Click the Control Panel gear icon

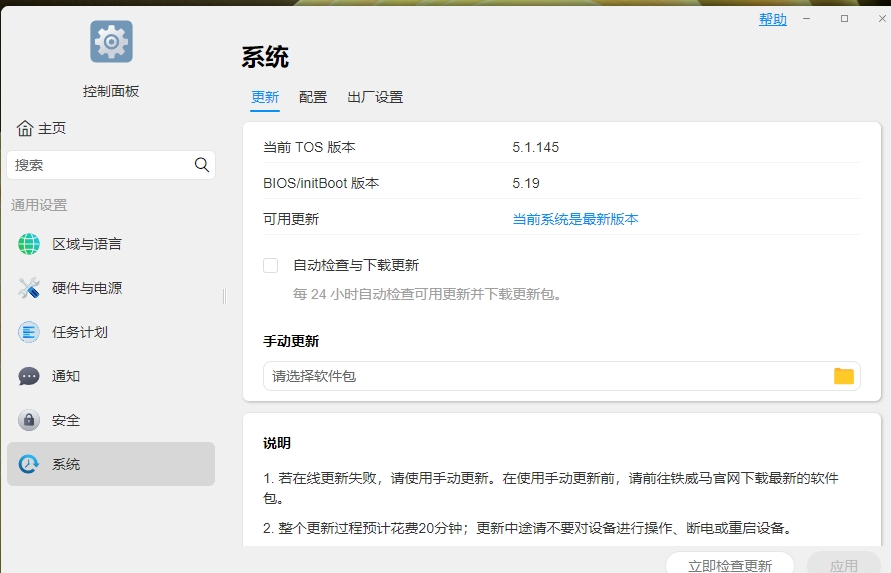click(x=111, y=41)
